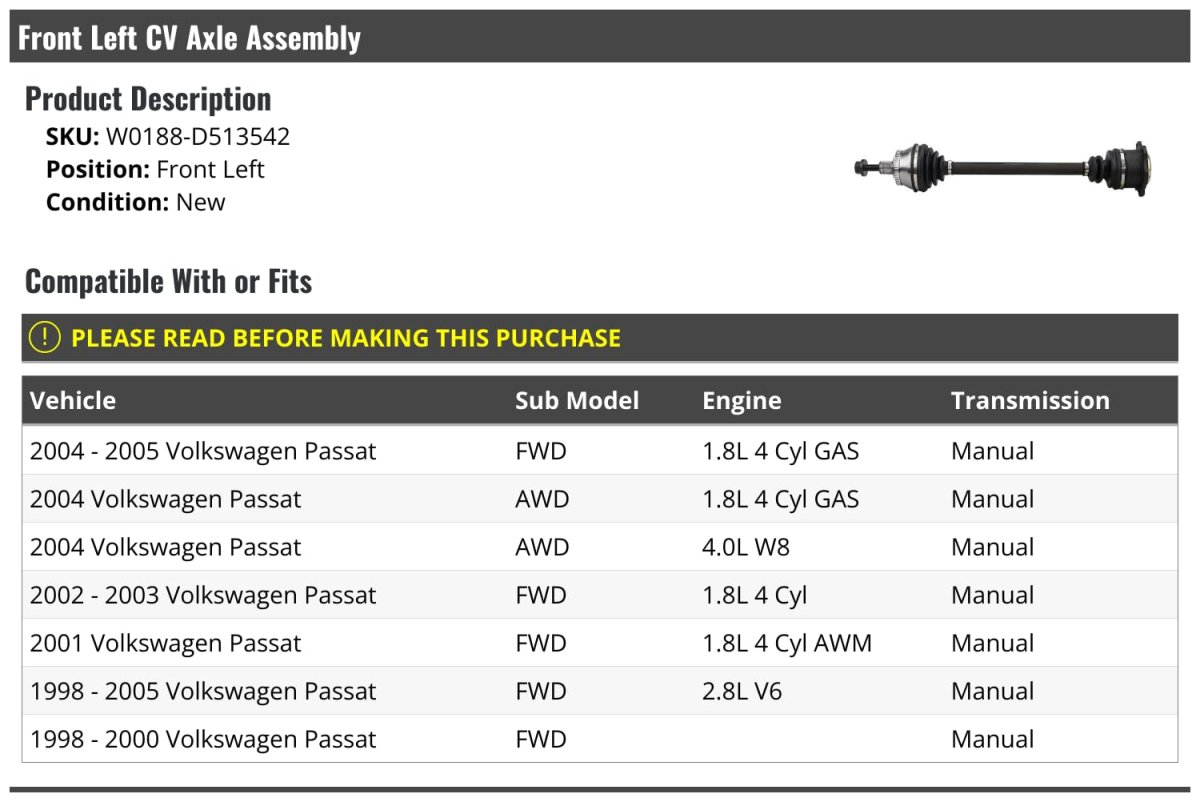Click the 2.8L V6 engine cell
The image size is (1200, 802).
click(x=742, y=691)
